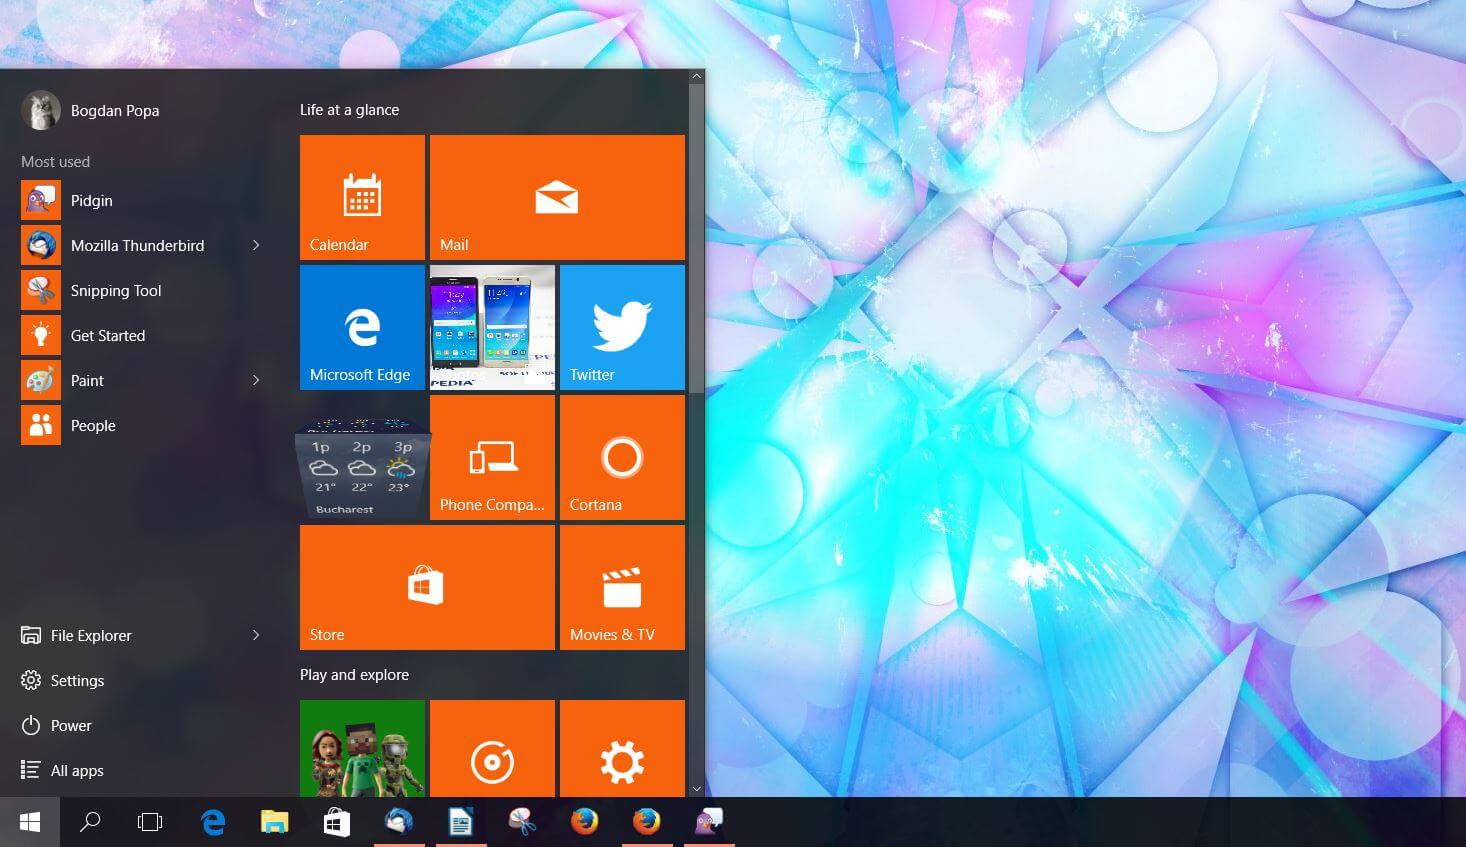Open Task View on the taskbar
The image size is (1466, 847).
pos(149,822)
